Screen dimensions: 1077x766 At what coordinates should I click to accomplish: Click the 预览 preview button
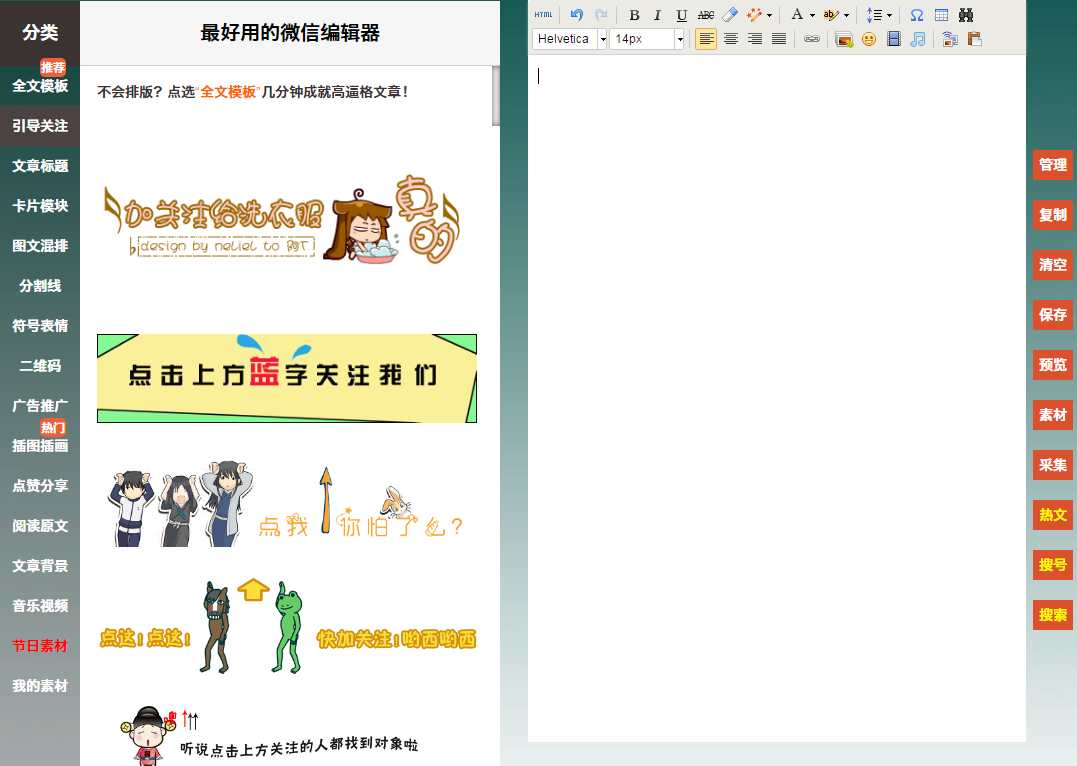pyautogui.click(x=1052, y=365)
